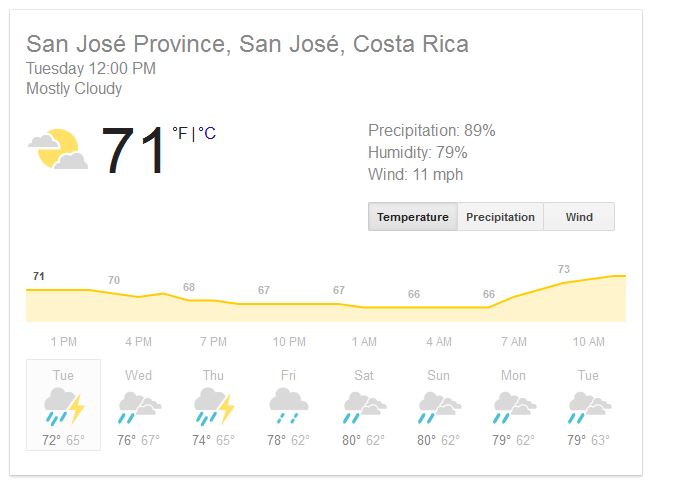Image resolution: width=675 pixels, height=485 pixels.
Task: Select Tuesday's thunderstorm forecast icon
Action: click(63, 407)
